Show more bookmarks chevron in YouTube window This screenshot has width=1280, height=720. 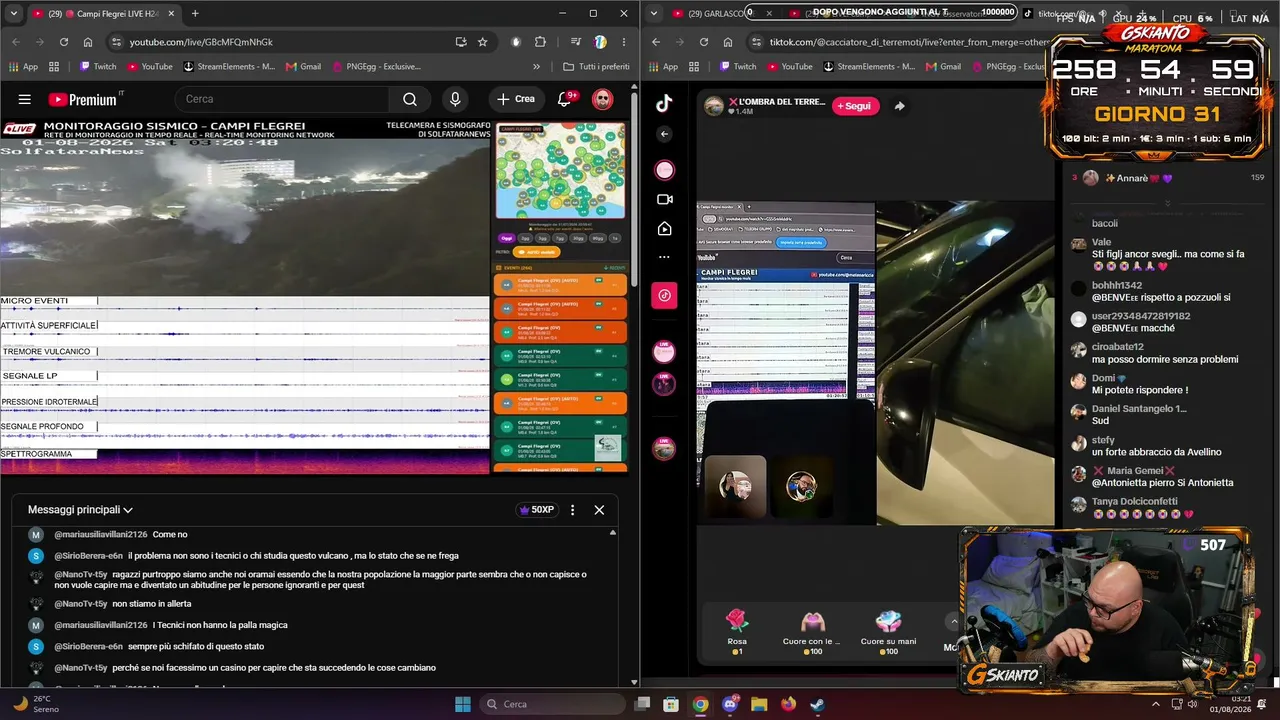pos(536,67)
